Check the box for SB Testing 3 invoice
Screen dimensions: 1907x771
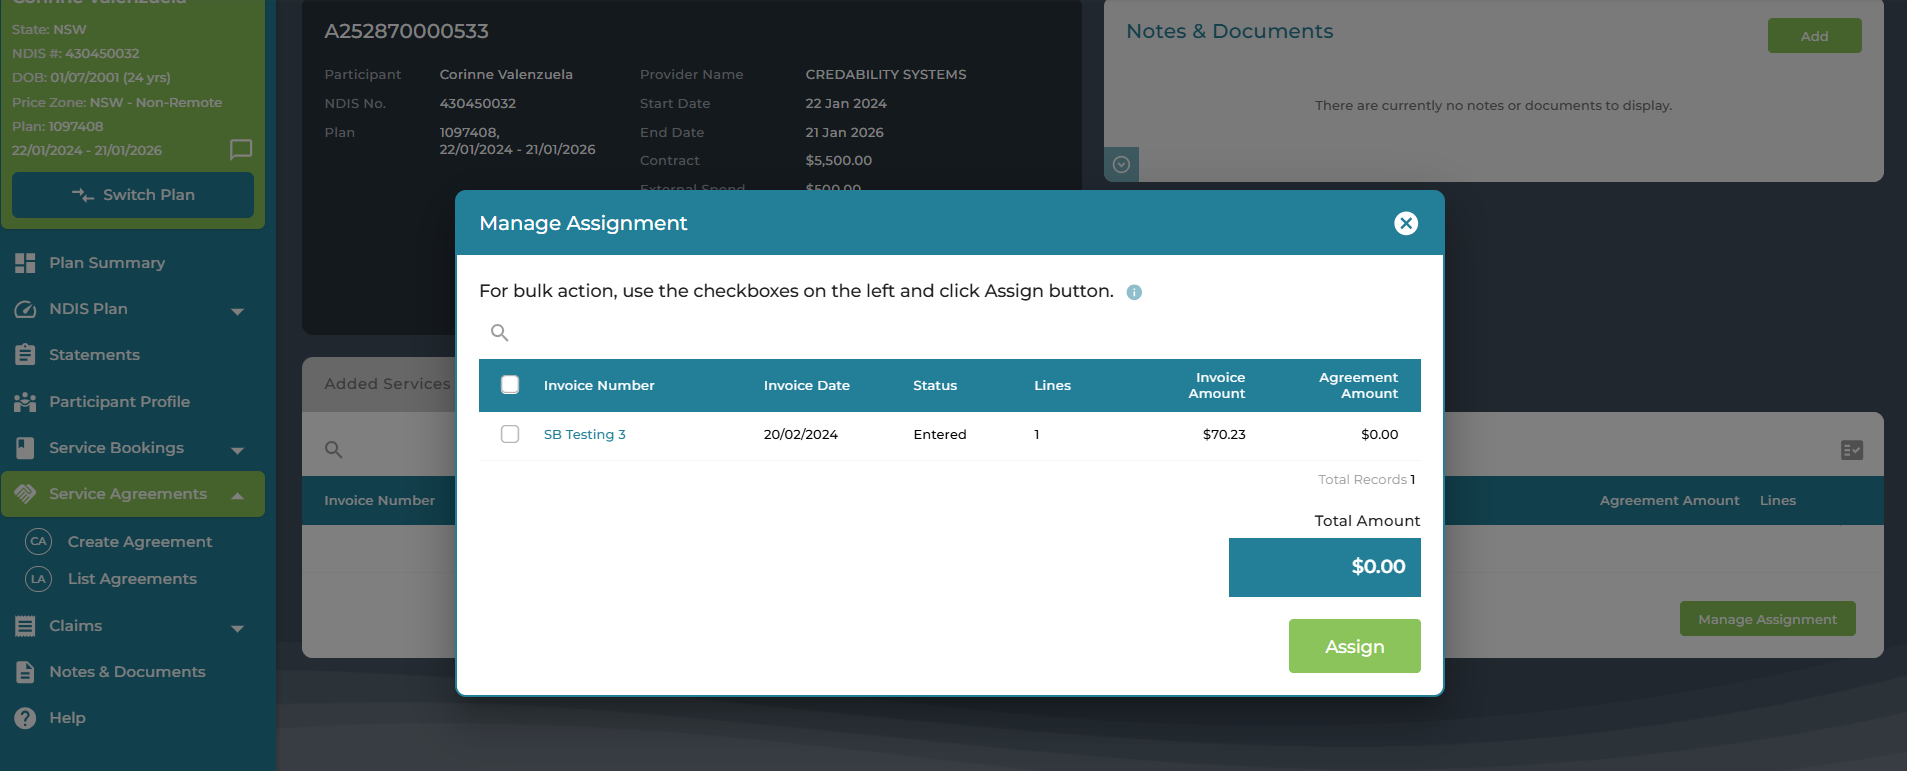coord(510,434)
